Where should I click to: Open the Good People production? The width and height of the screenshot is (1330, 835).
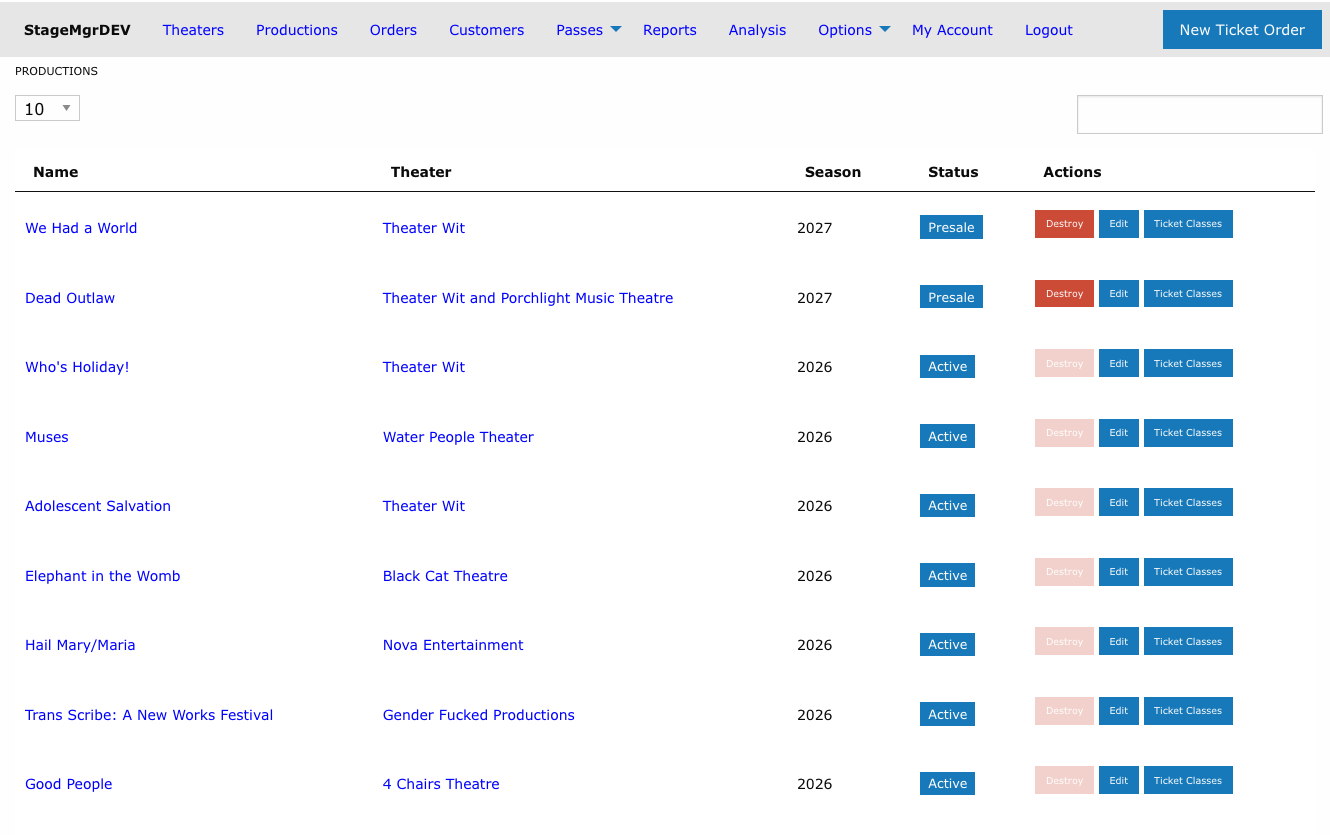point(69,784)
